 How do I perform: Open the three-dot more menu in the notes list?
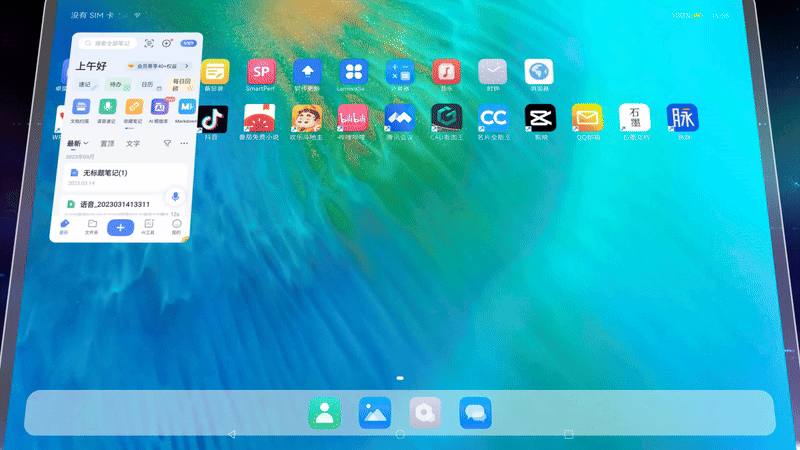pos(184,143)
